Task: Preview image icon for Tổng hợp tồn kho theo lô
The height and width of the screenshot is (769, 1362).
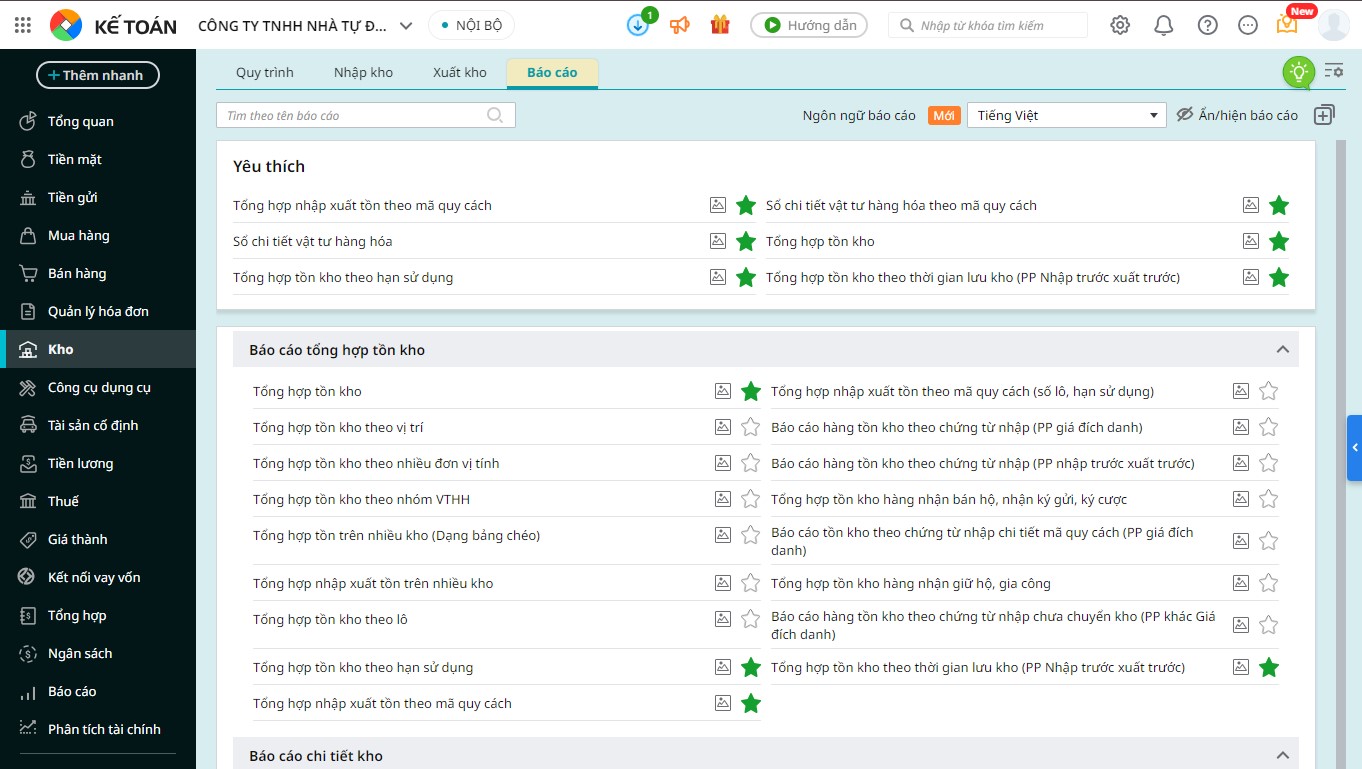Action: [723, 619]
